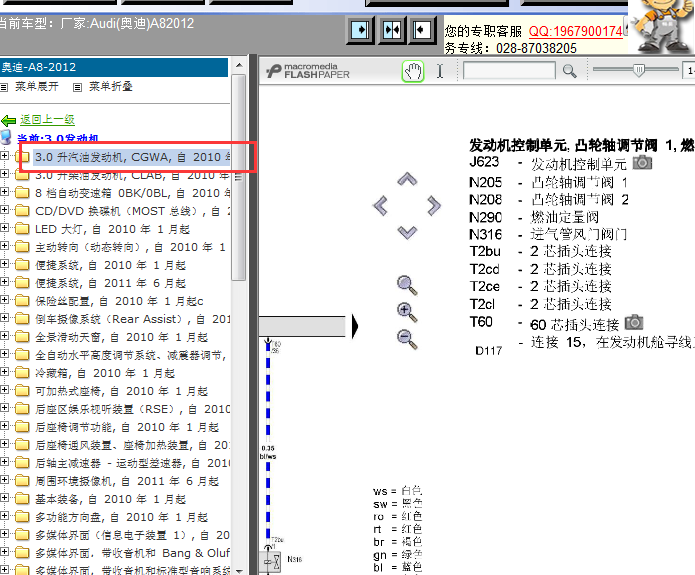Click the 菜单展开 text link

37,86
